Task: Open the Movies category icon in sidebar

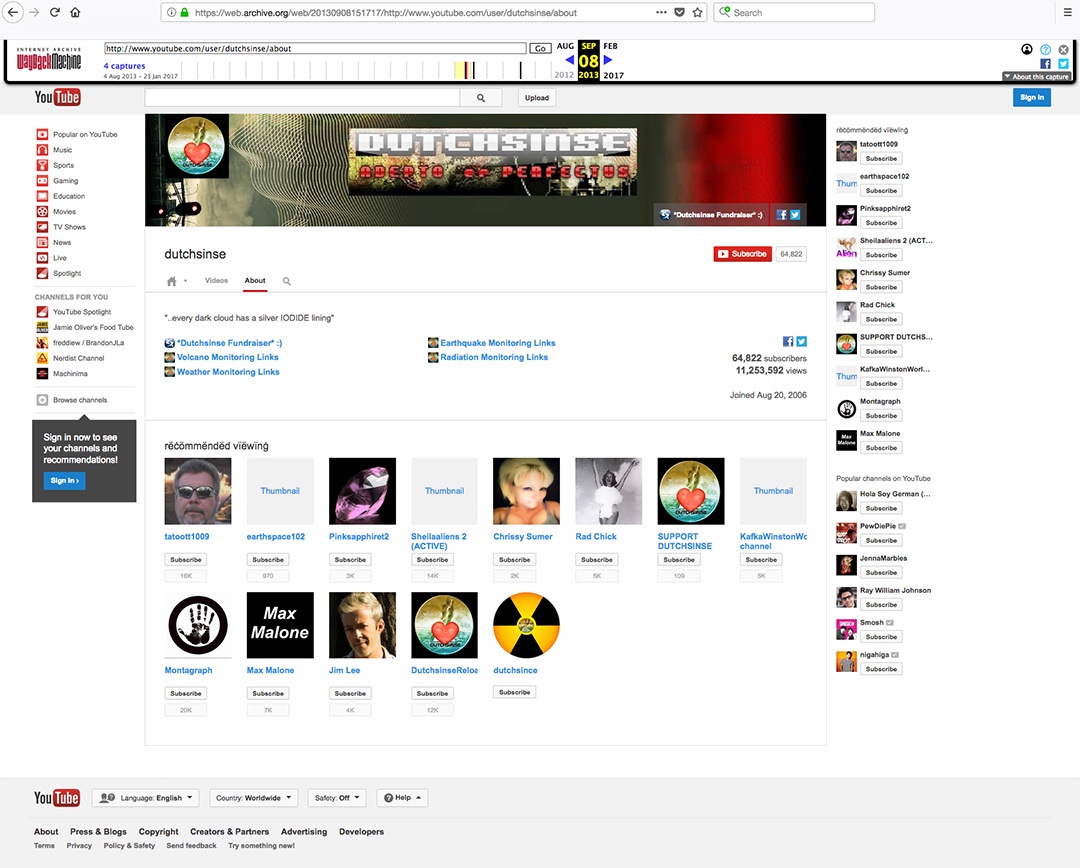Action: point(42,211)
